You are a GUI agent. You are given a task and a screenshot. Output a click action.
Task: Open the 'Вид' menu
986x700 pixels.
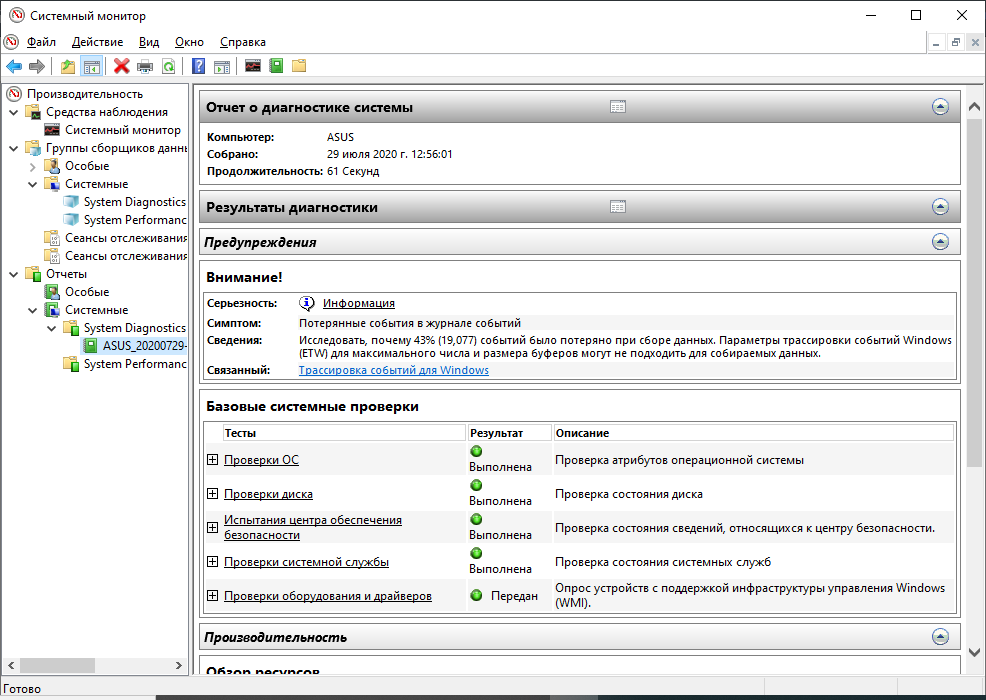click(149, 42)
